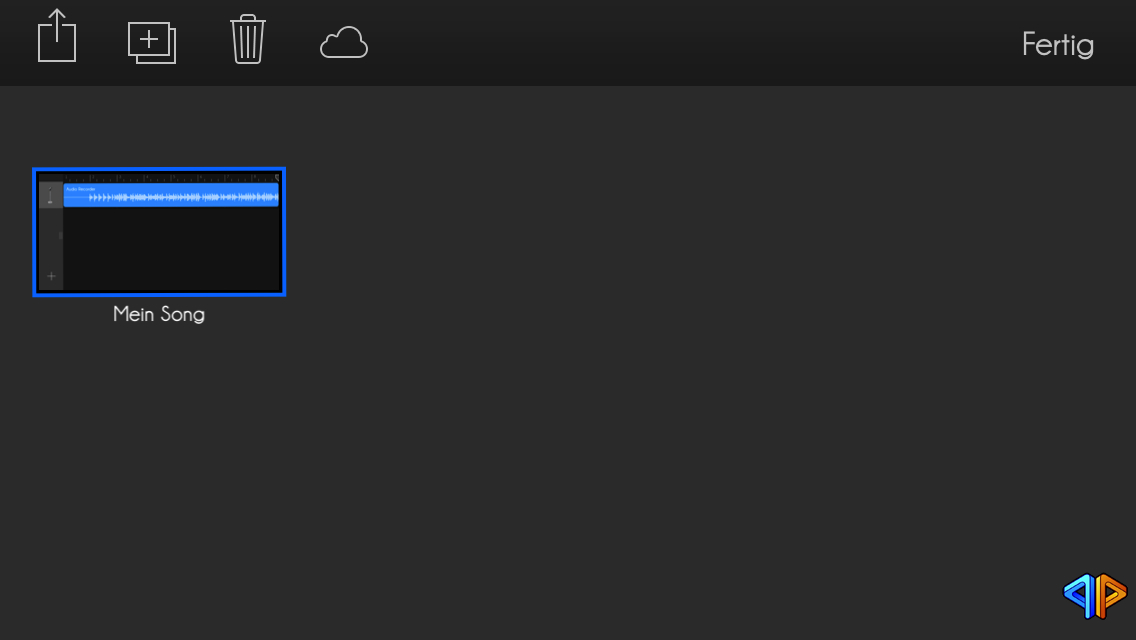1136x640 pixels.
Task: Click the blue audio waveform region in thumbnail
Action: [x=171, y=196]
